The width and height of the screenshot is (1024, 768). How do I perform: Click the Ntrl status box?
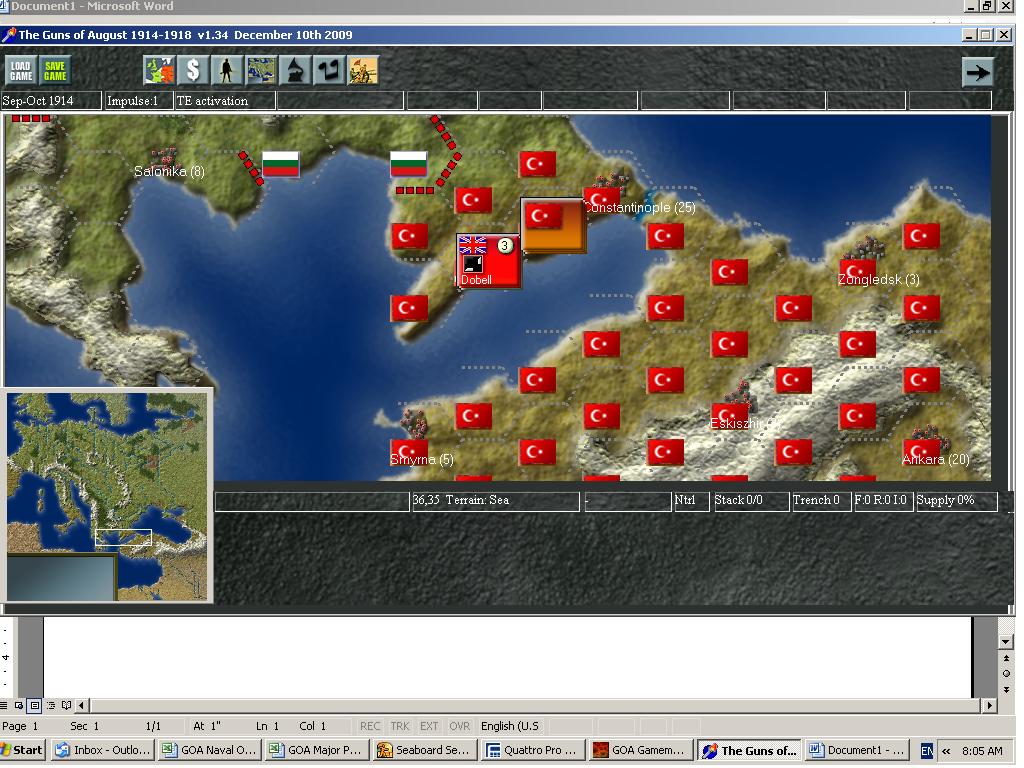691,500
